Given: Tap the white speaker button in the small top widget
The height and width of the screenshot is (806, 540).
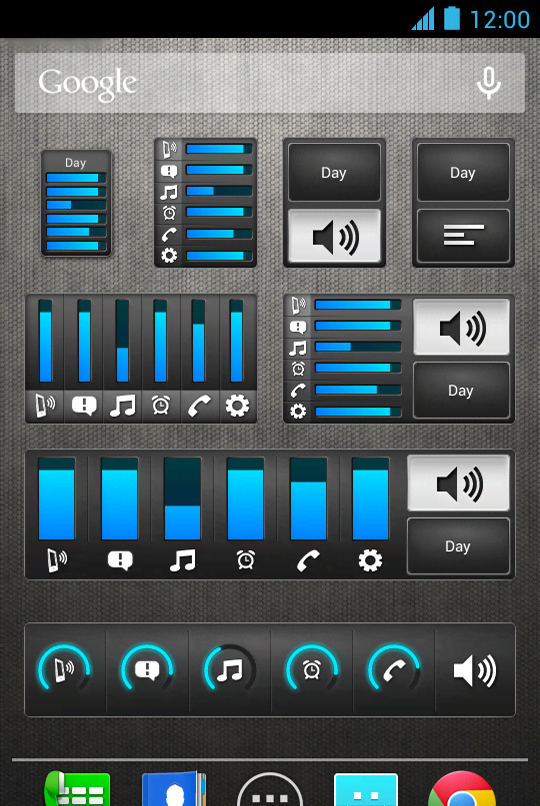Looking at the screenshot, I should click(334, 236).
